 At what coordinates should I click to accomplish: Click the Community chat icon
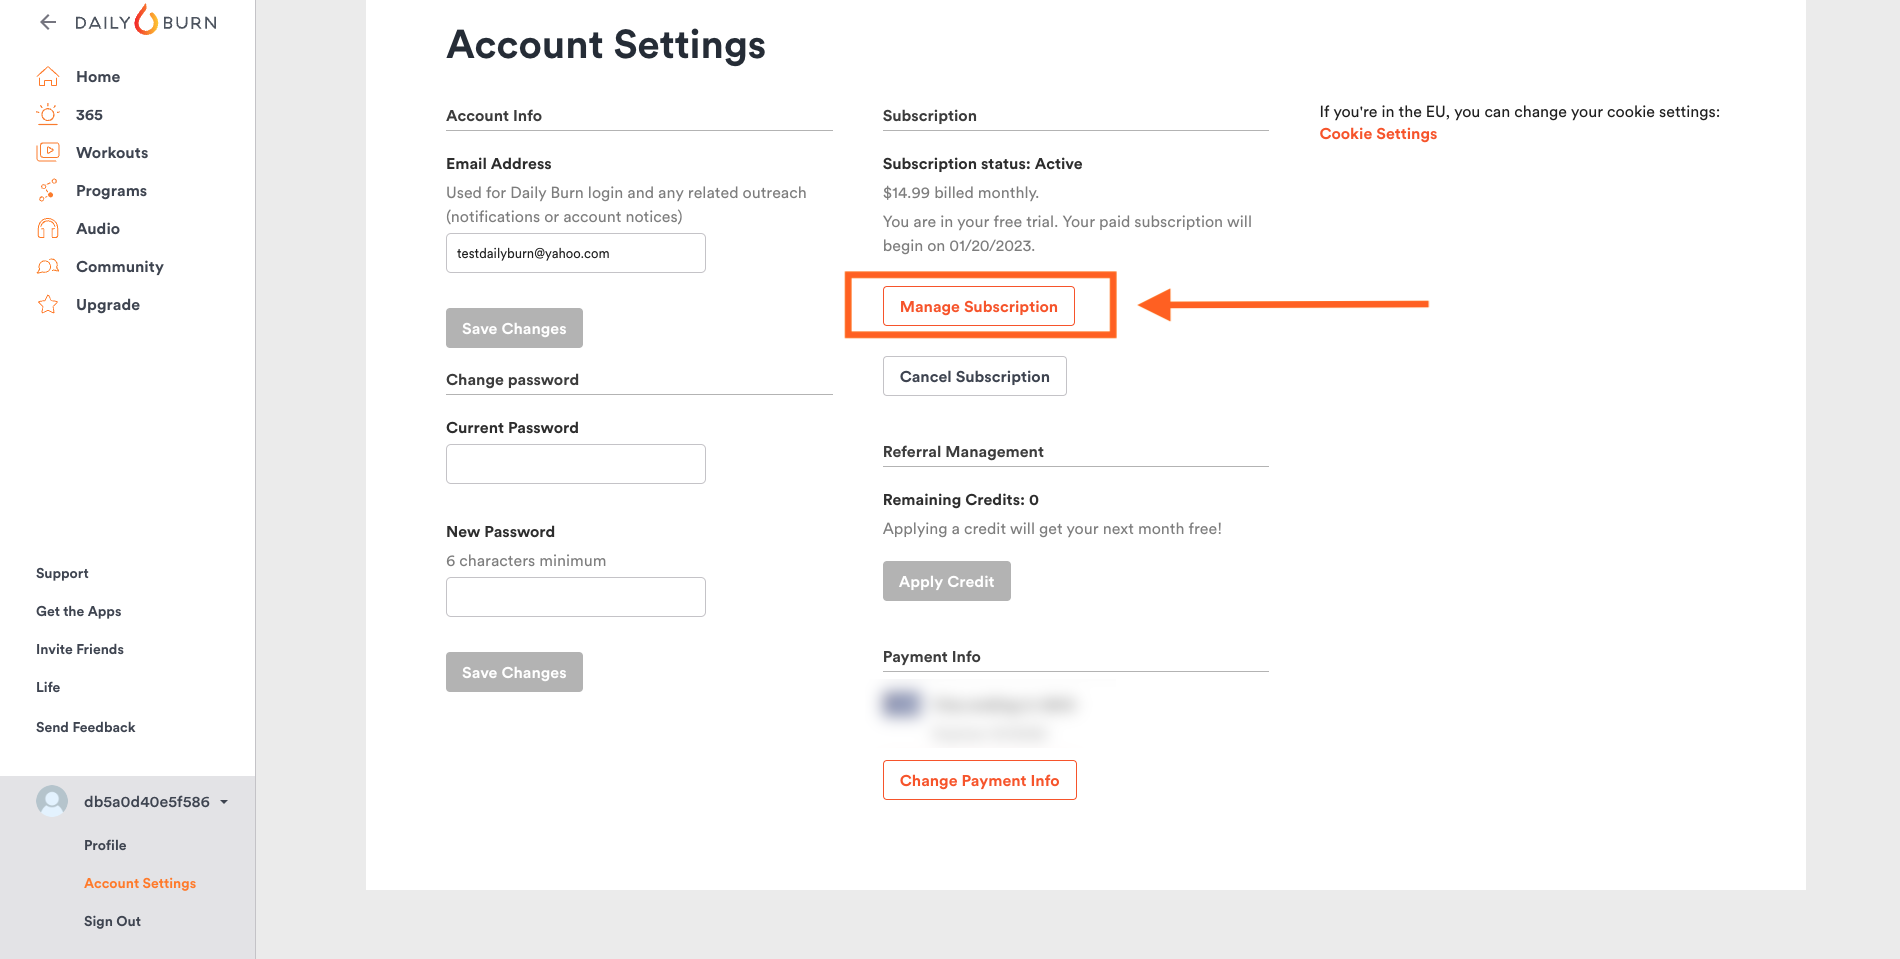pyautogui.click(x=48, y=266)
